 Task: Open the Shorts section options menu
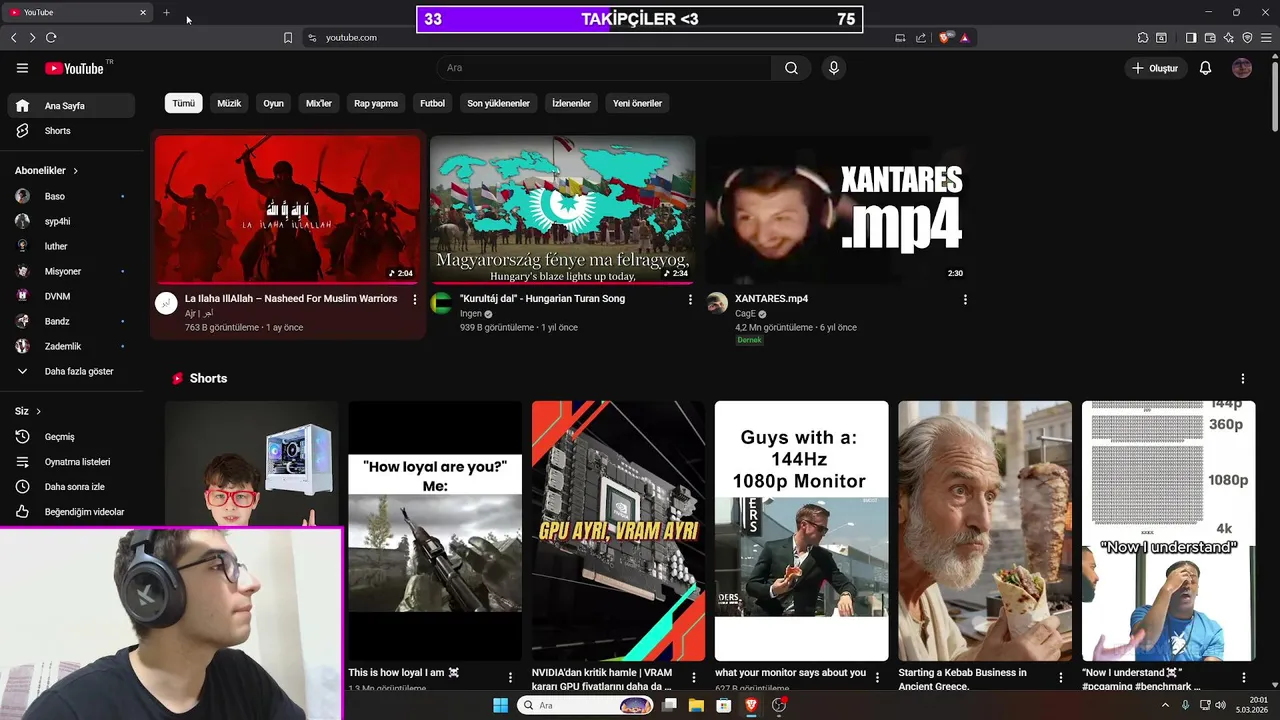(x=1243, y=379)
